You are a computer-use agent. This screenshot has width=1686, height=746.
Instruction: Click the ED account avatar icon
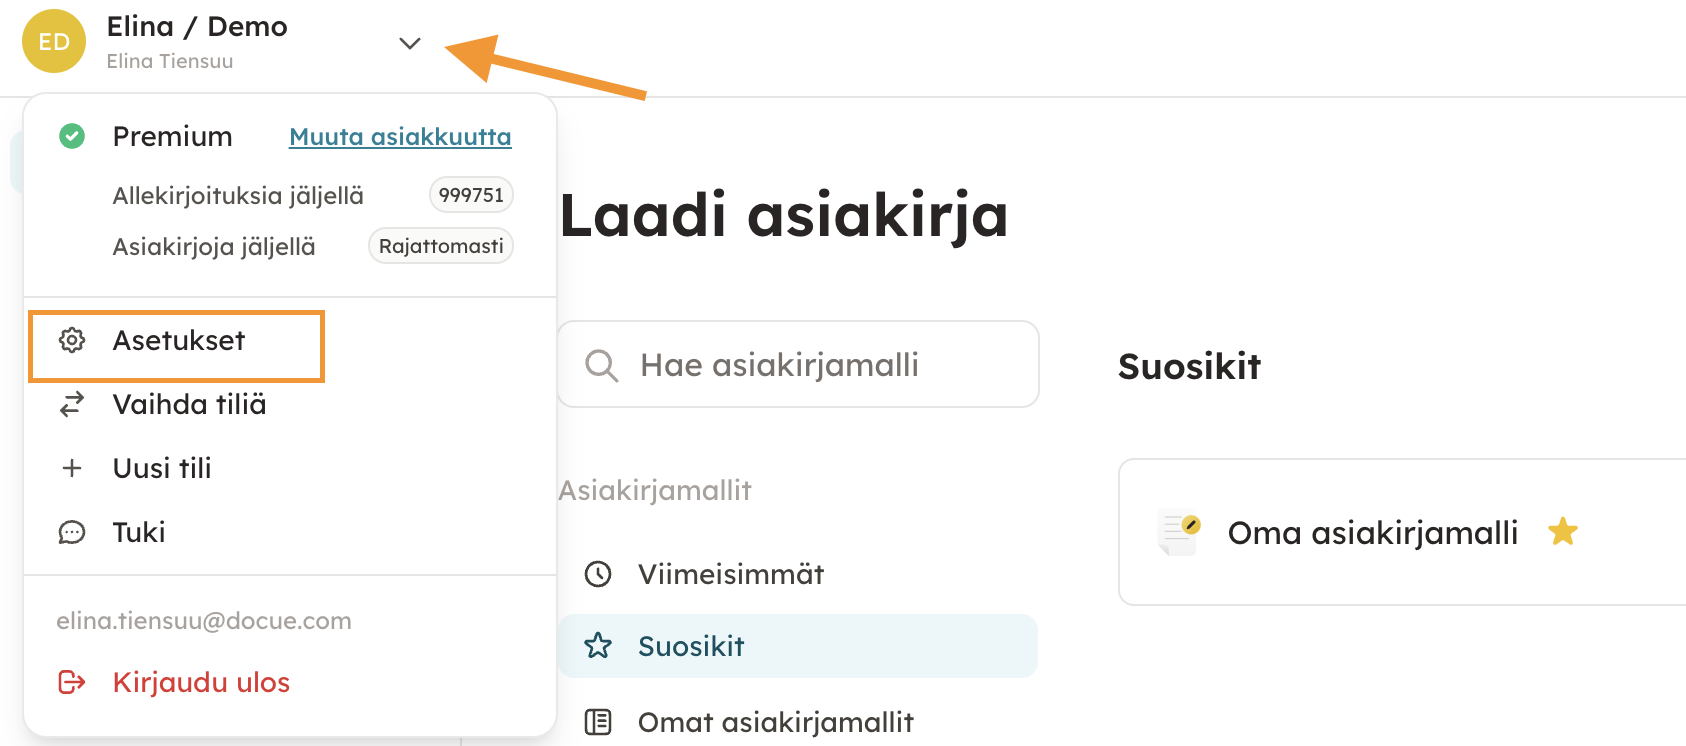[54, 41]
